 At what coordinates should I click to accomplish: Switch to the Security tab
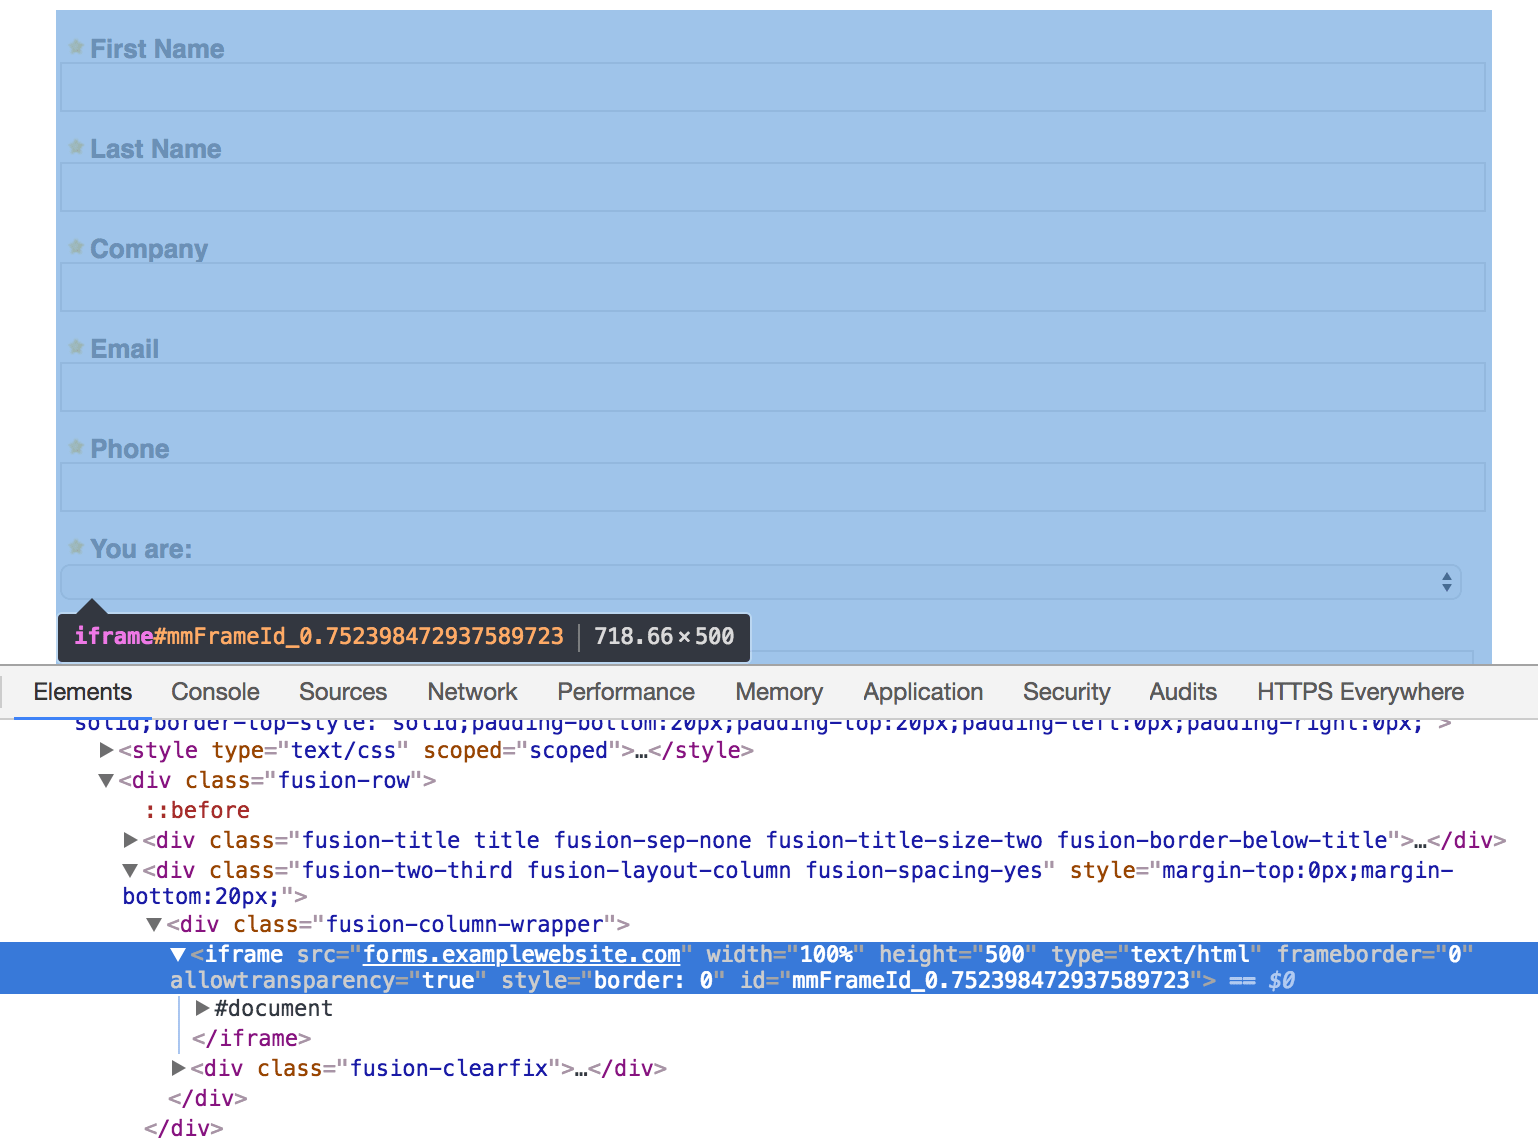pos(1067,692)
